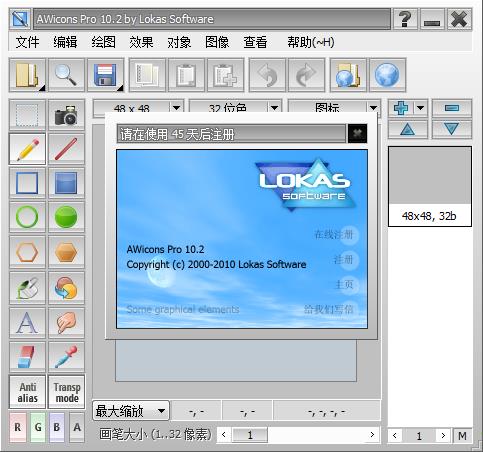Select the Text tool letter A
The image size is (483, 452).
(27, 323)
